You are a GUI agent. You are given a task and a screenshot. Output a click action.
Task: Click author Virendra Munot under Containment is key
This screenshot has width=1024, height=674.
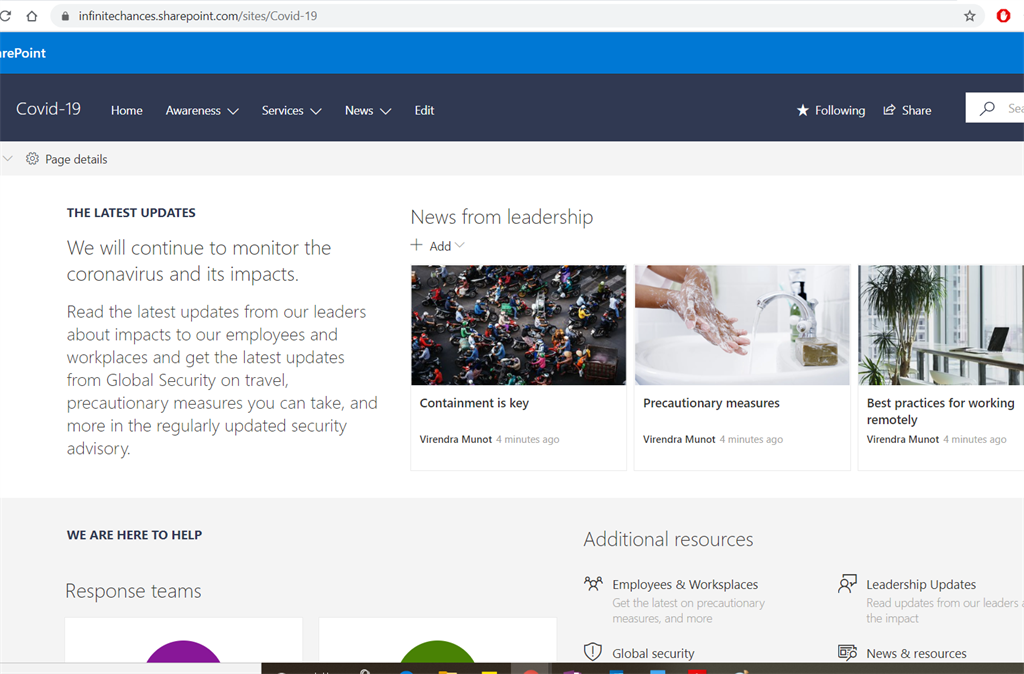456,439
